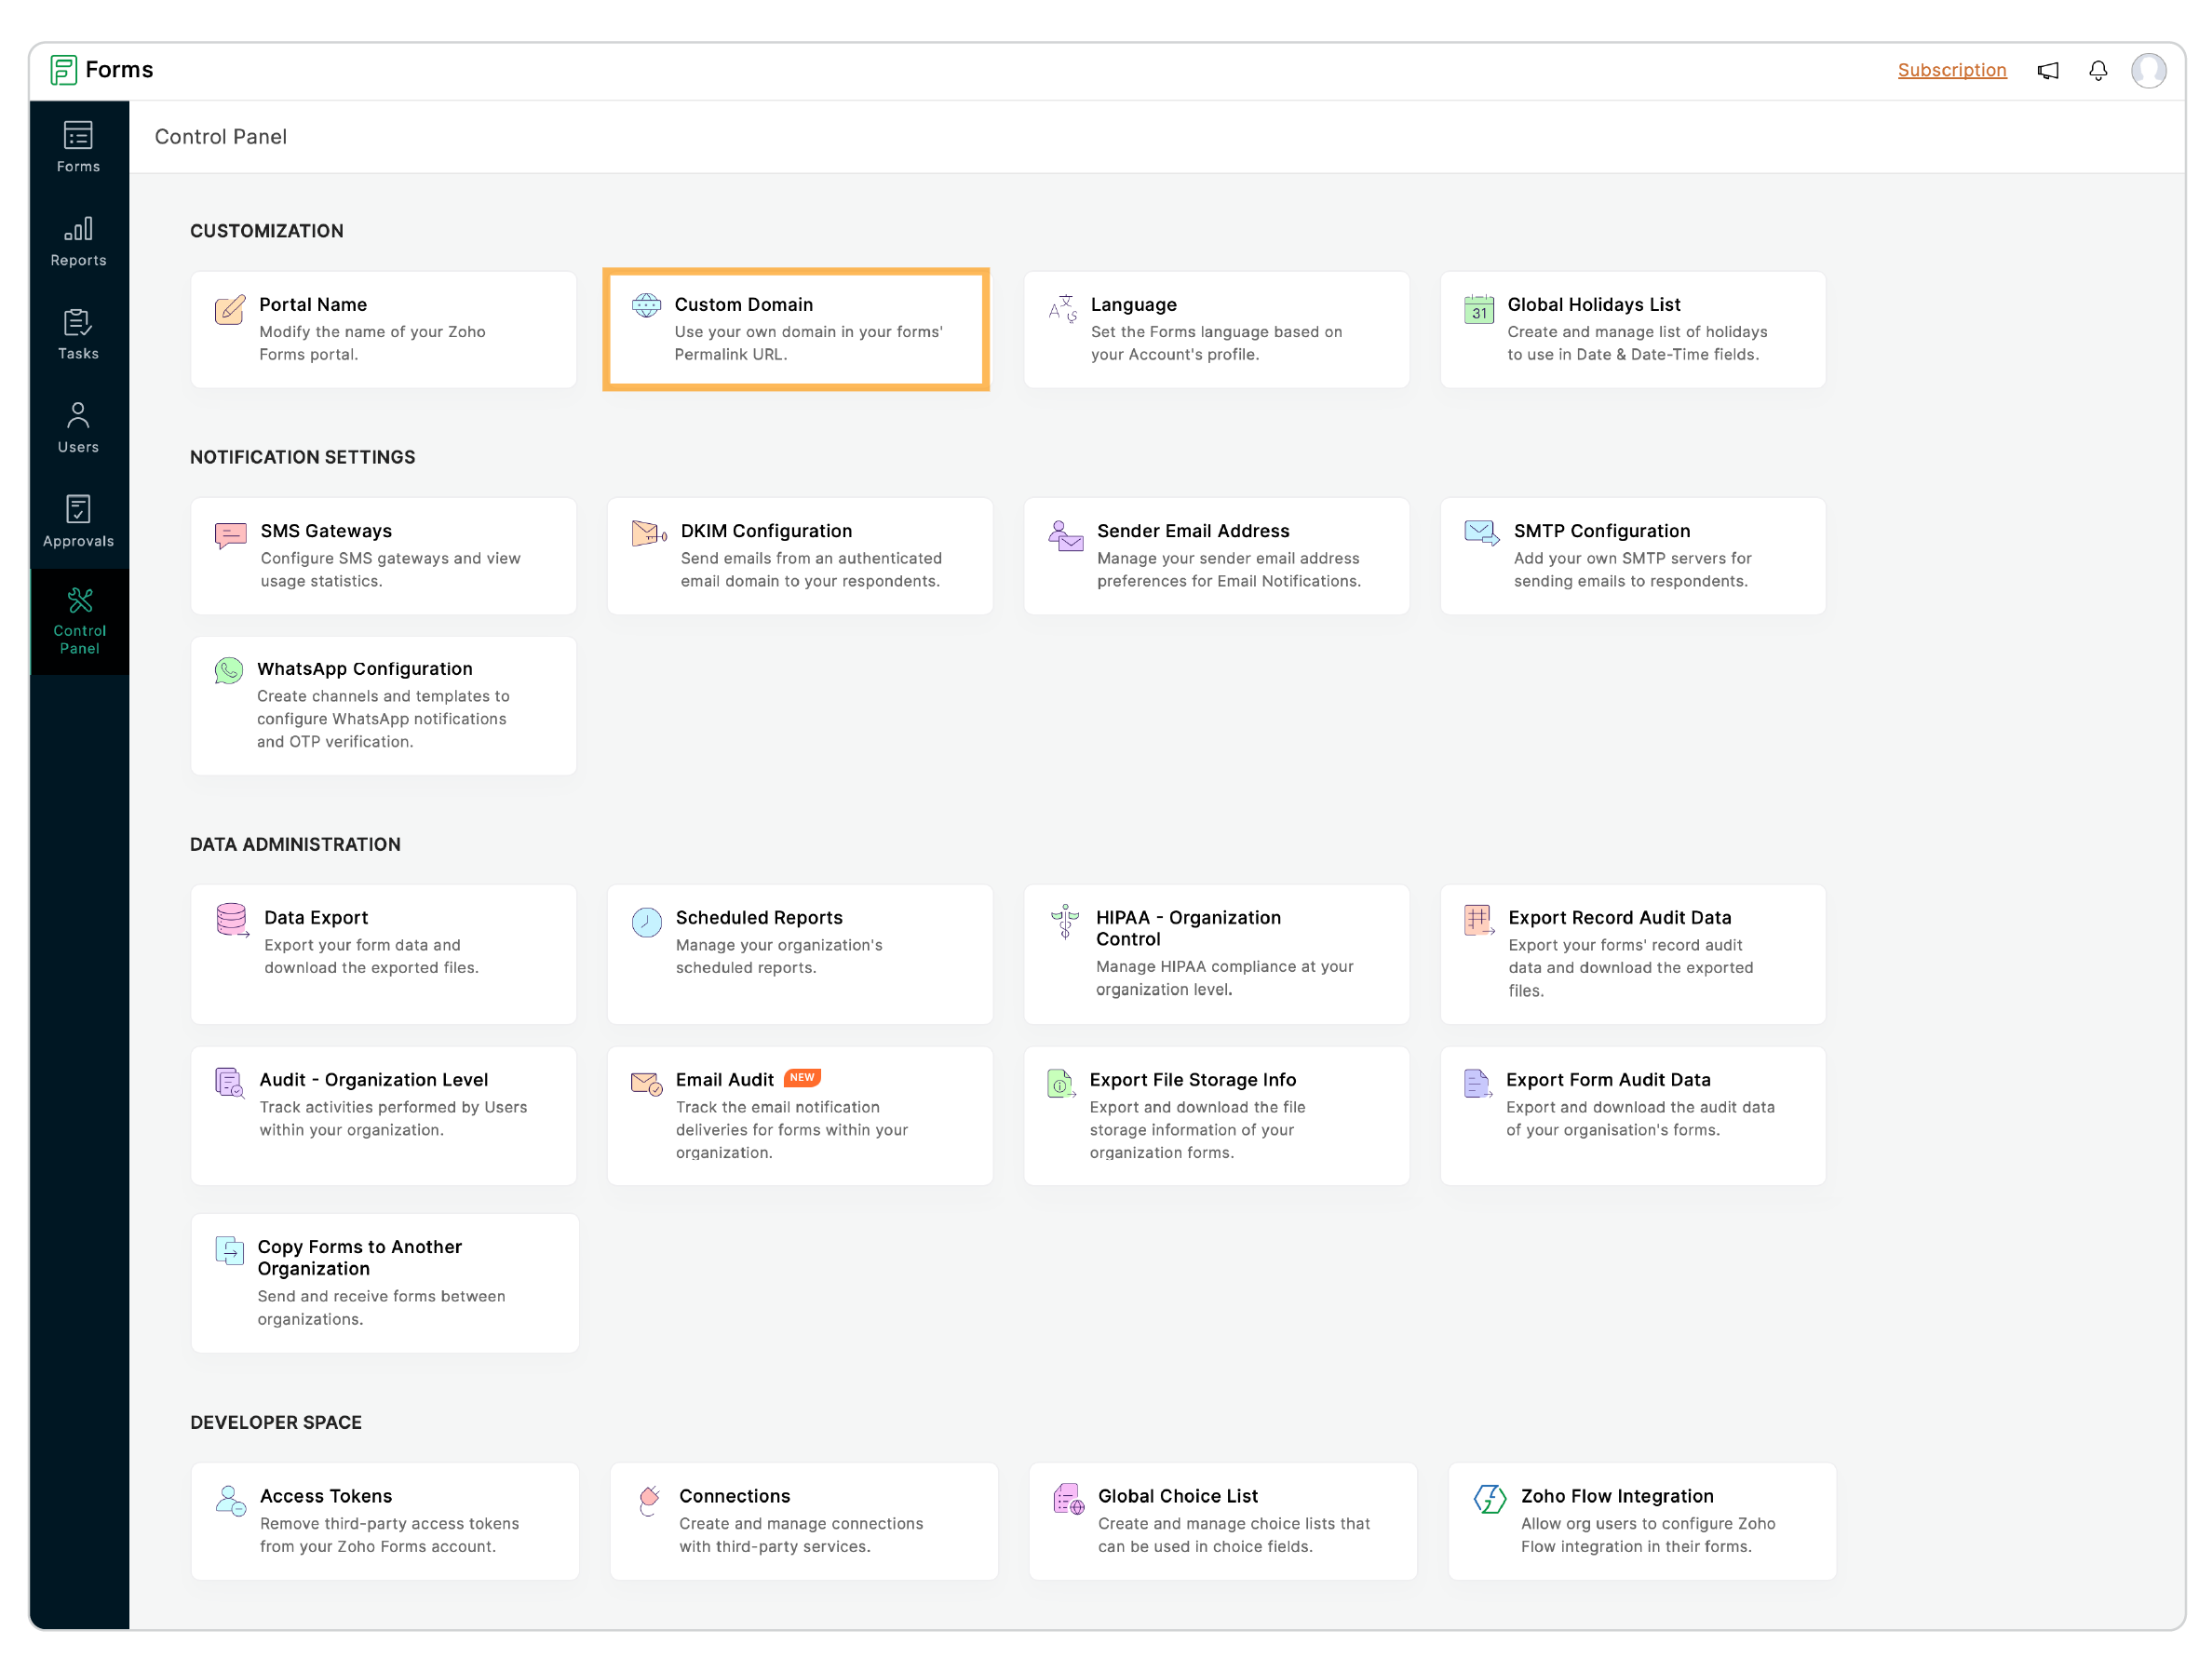Screen dimensions: 2212x1658
Task: Click the Export Record Audit Data icon
Action: (1478, 919)
